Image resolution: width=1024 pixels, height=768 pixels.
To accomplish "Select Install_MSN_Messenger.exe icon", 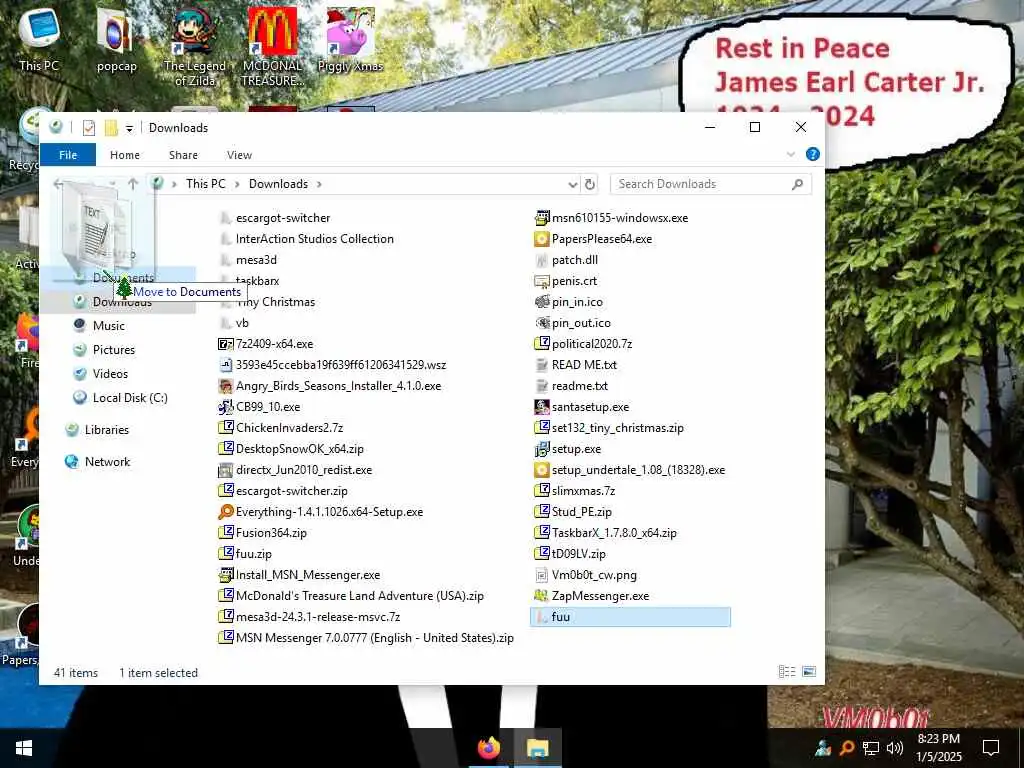I will point(225,575).
